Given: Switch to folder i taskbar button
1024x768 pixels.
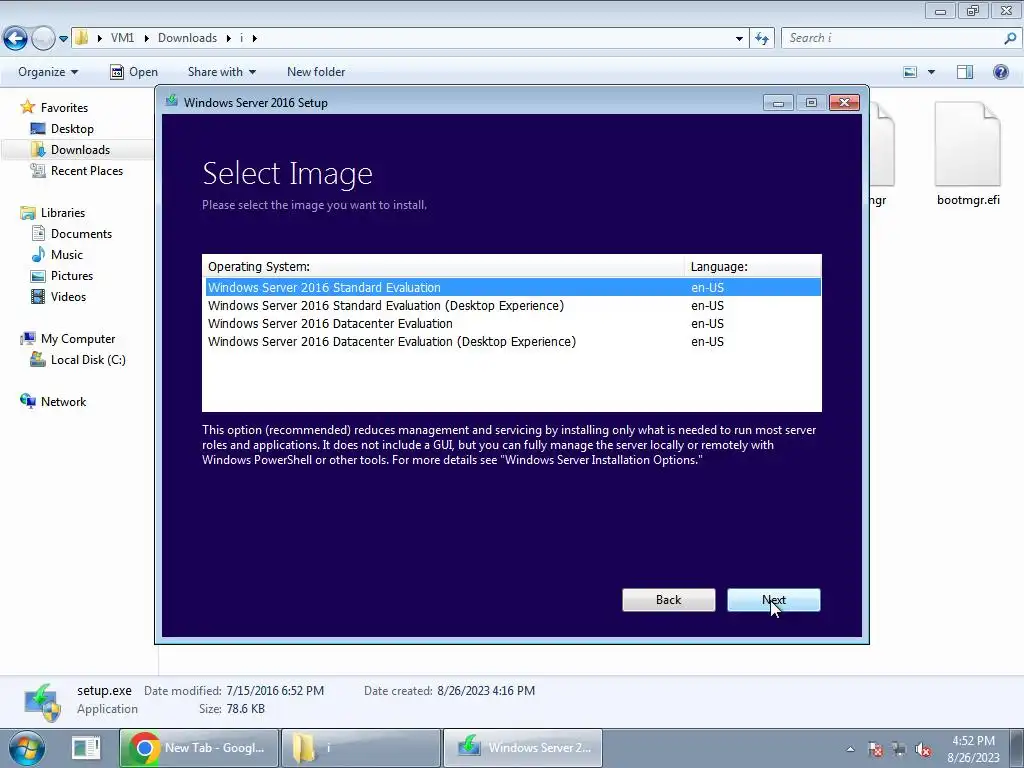Looking at the screenshot, I should 360,748.
